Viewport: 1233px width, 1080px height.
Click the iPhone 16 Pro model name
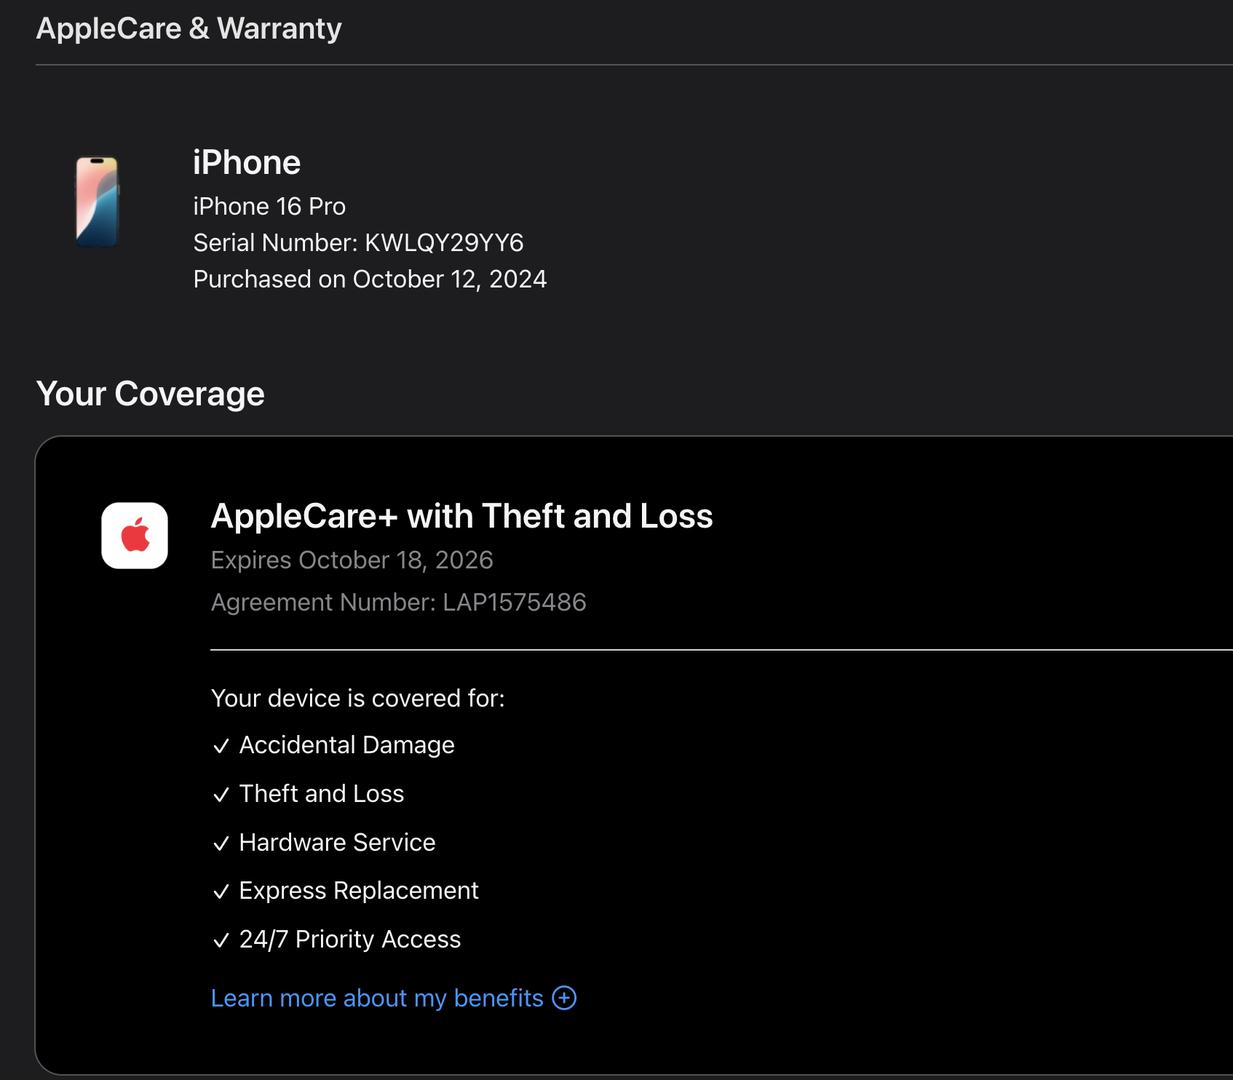click(x=269, y=206)
